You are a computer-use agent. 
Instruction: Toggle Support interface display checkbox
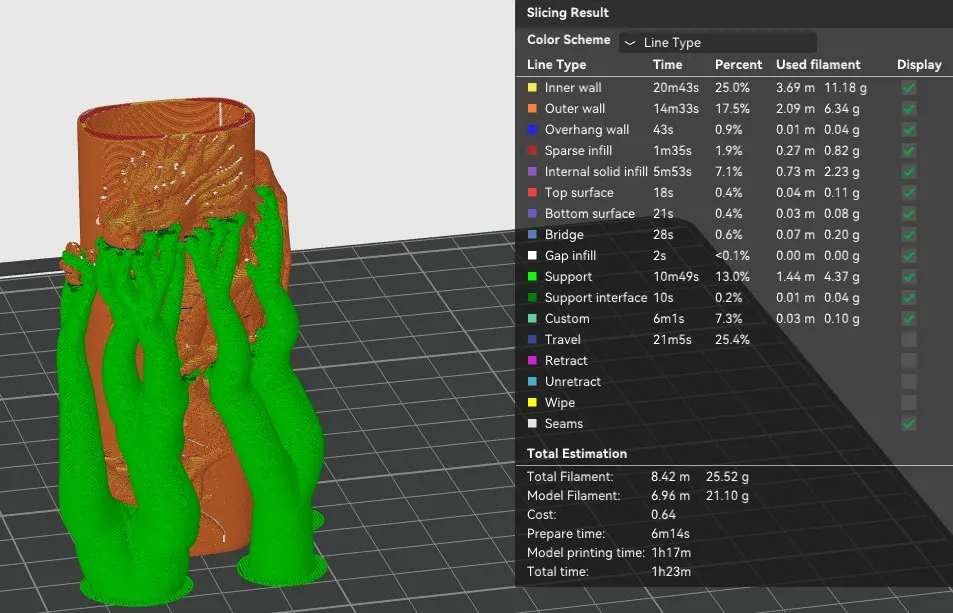[909, 298]
